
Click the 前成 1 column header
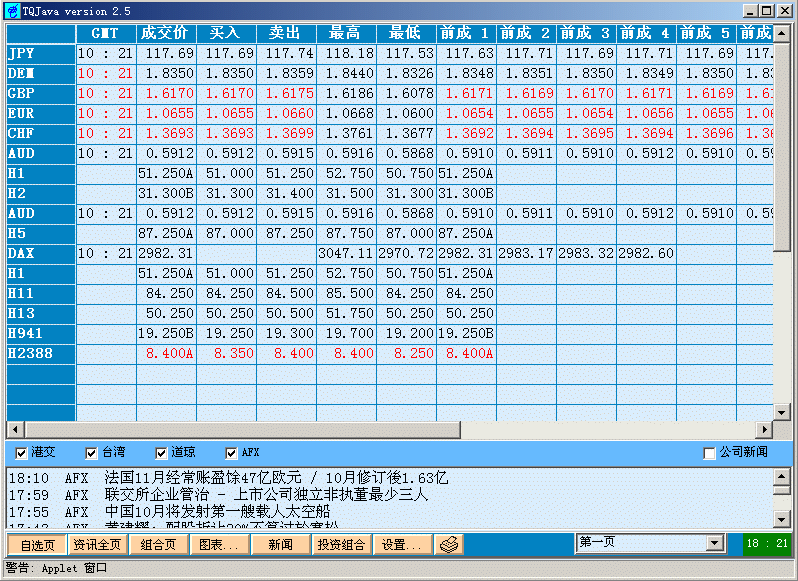466,34
